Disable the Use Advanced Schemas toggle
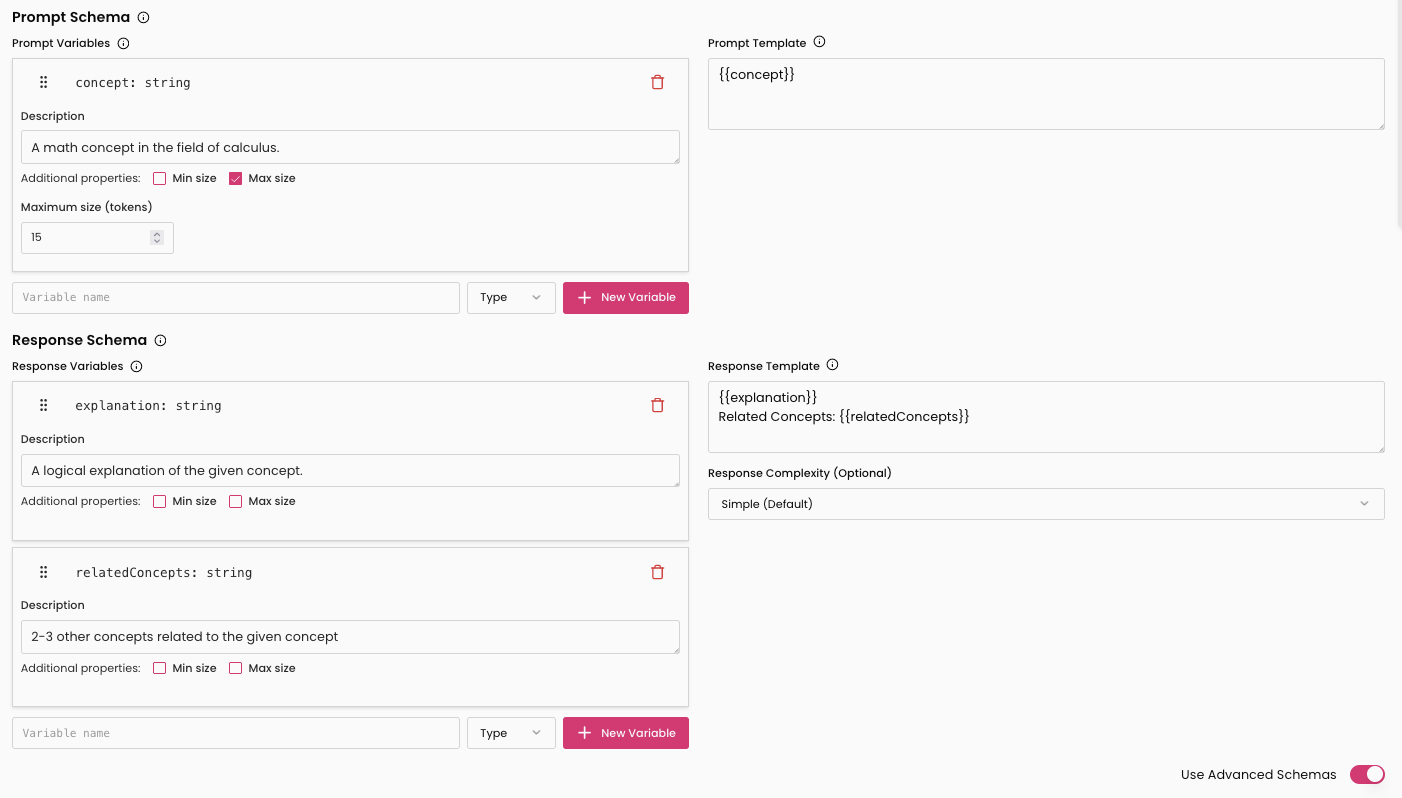 tap(1366, 774)
